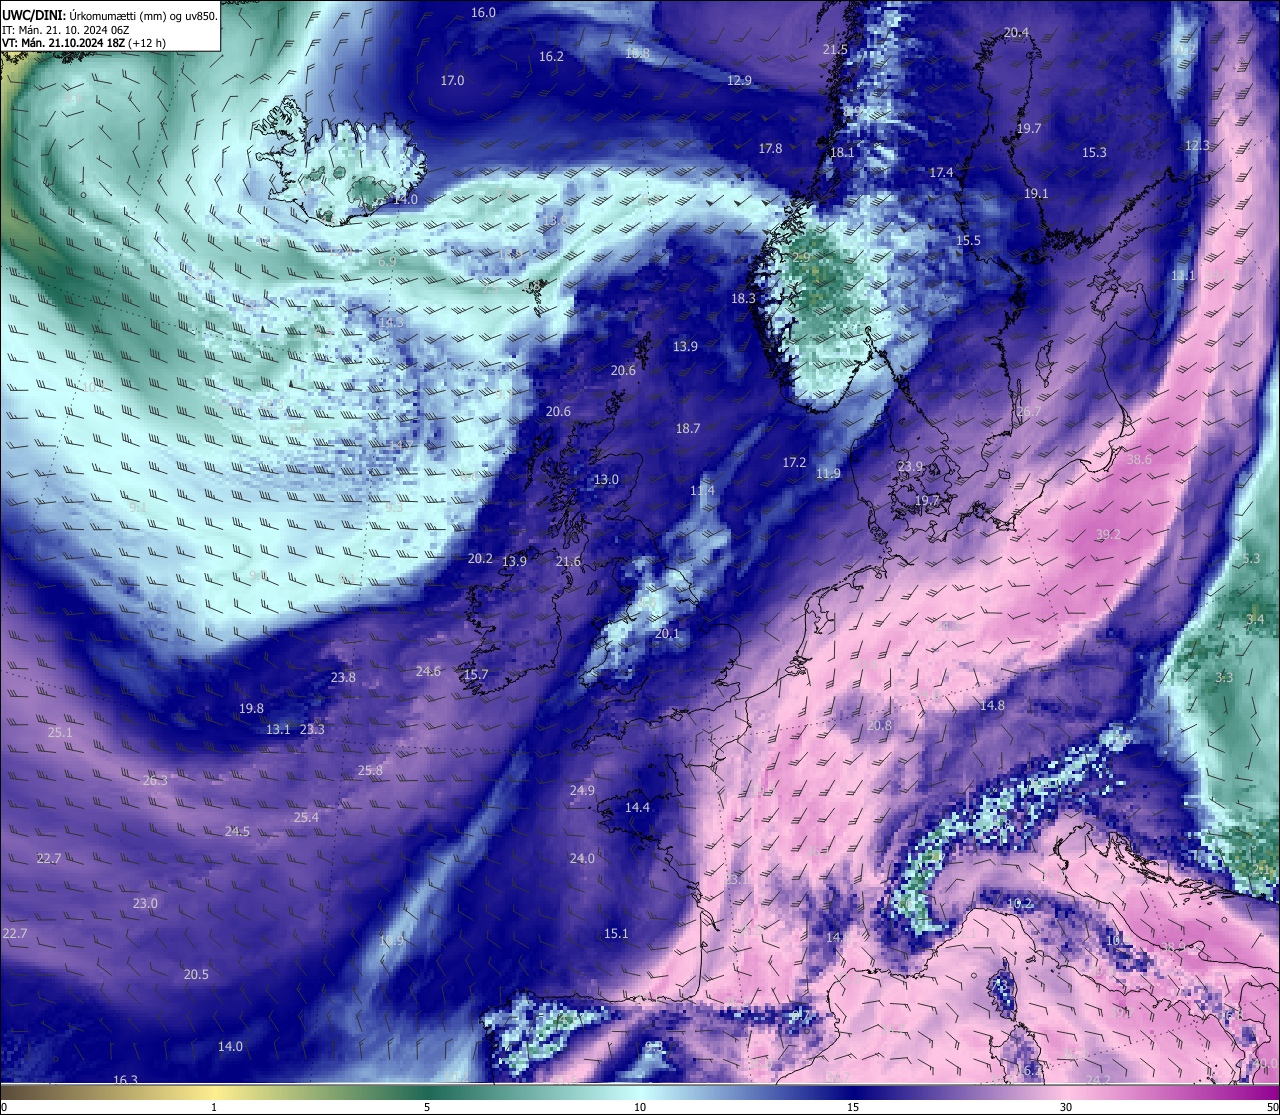Click the map value '20.2'
1280x1115 pixels.
[x=480, y=558]
